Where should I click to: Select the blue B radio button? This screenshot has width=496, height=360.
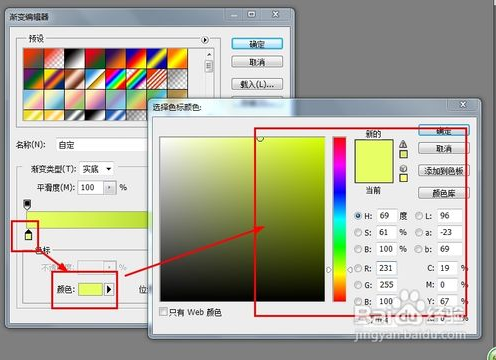358,301
